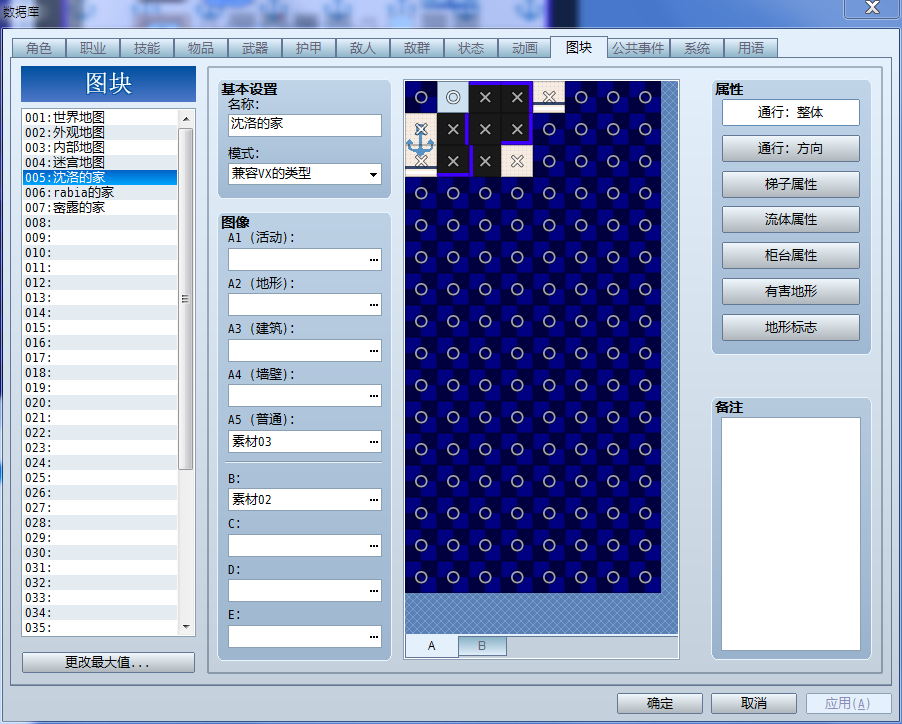Choose the 流体属性 button

[790, 220]
